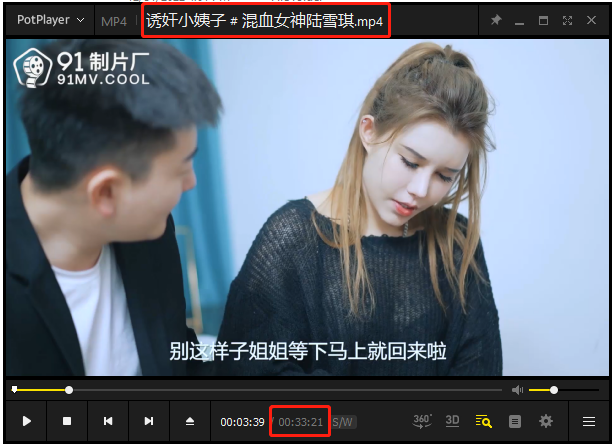616x445 pixels.
Task: Enable 360° video mode
Action: 422,421
